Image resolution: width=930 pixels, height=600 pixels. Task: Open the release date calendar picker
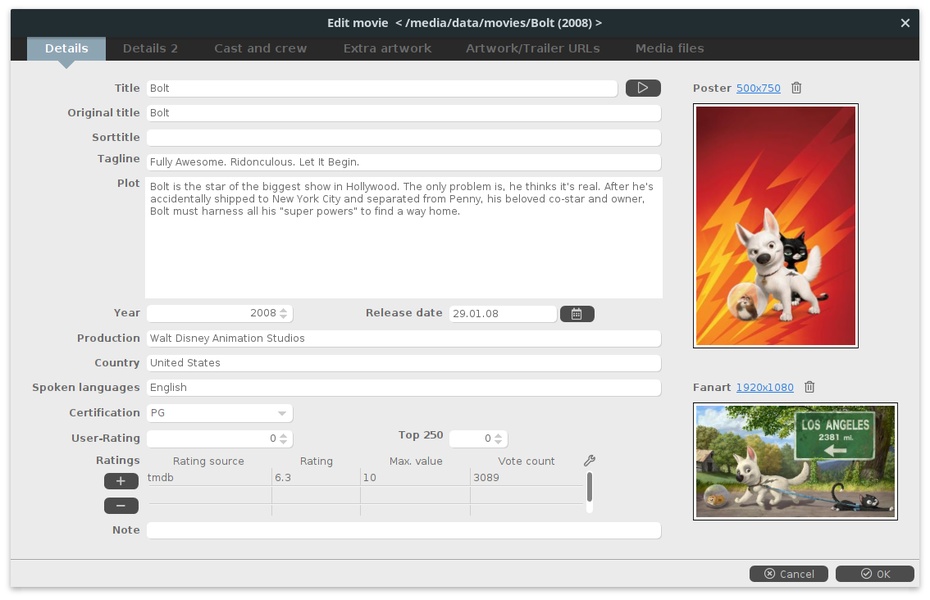pos(577,314)
